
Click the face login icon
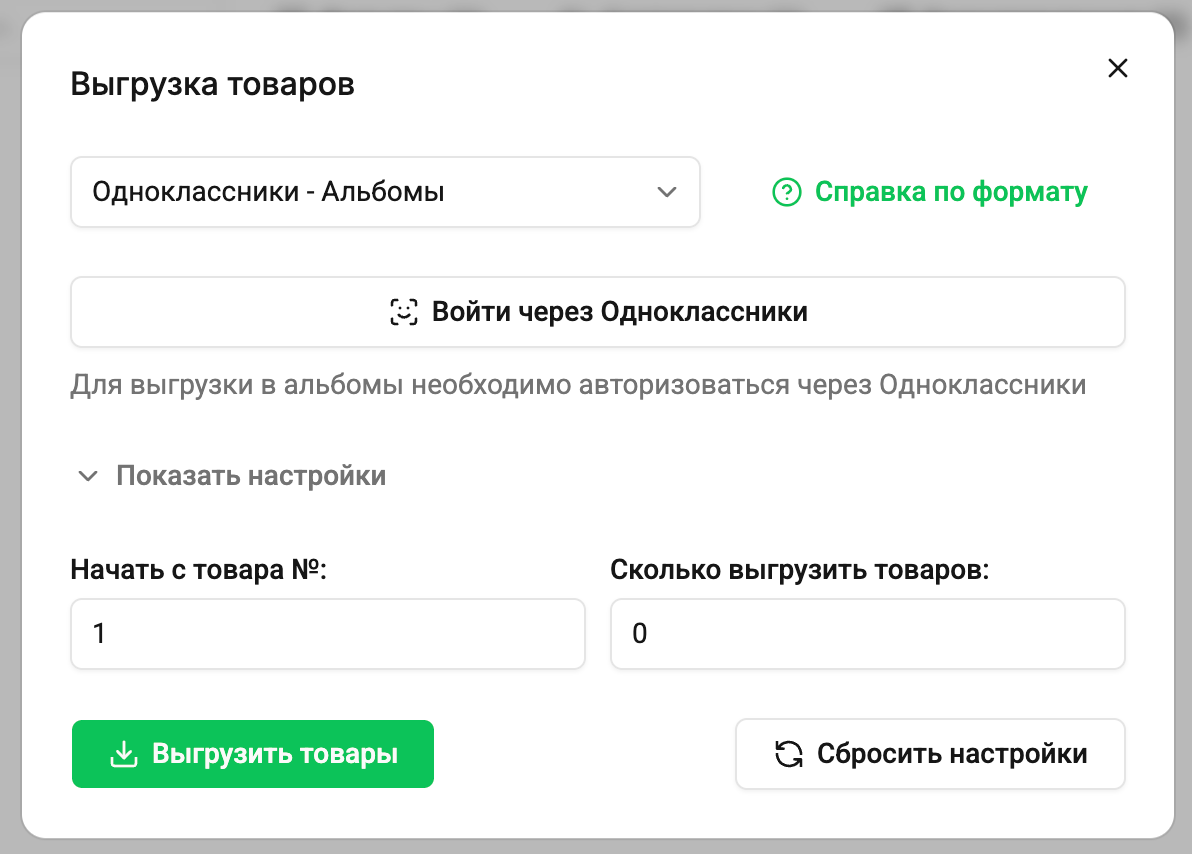click(x=404, y=312)
